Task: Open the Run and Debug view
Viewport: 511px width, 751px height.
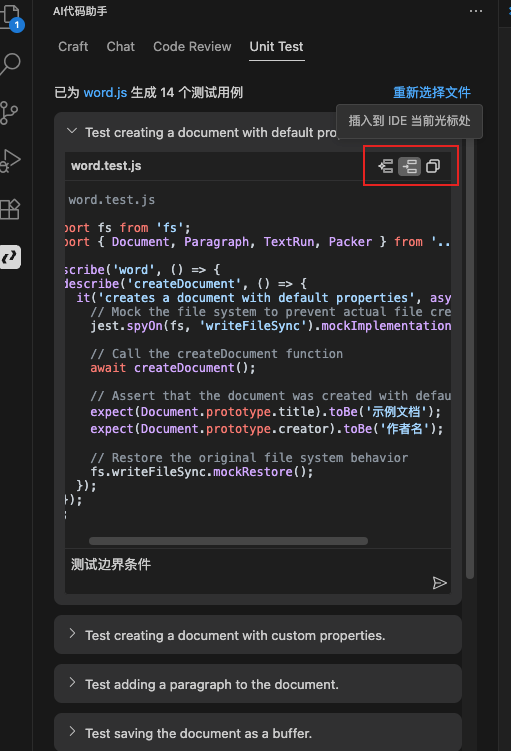Action: pyautogui.click(x=11, y=161)
